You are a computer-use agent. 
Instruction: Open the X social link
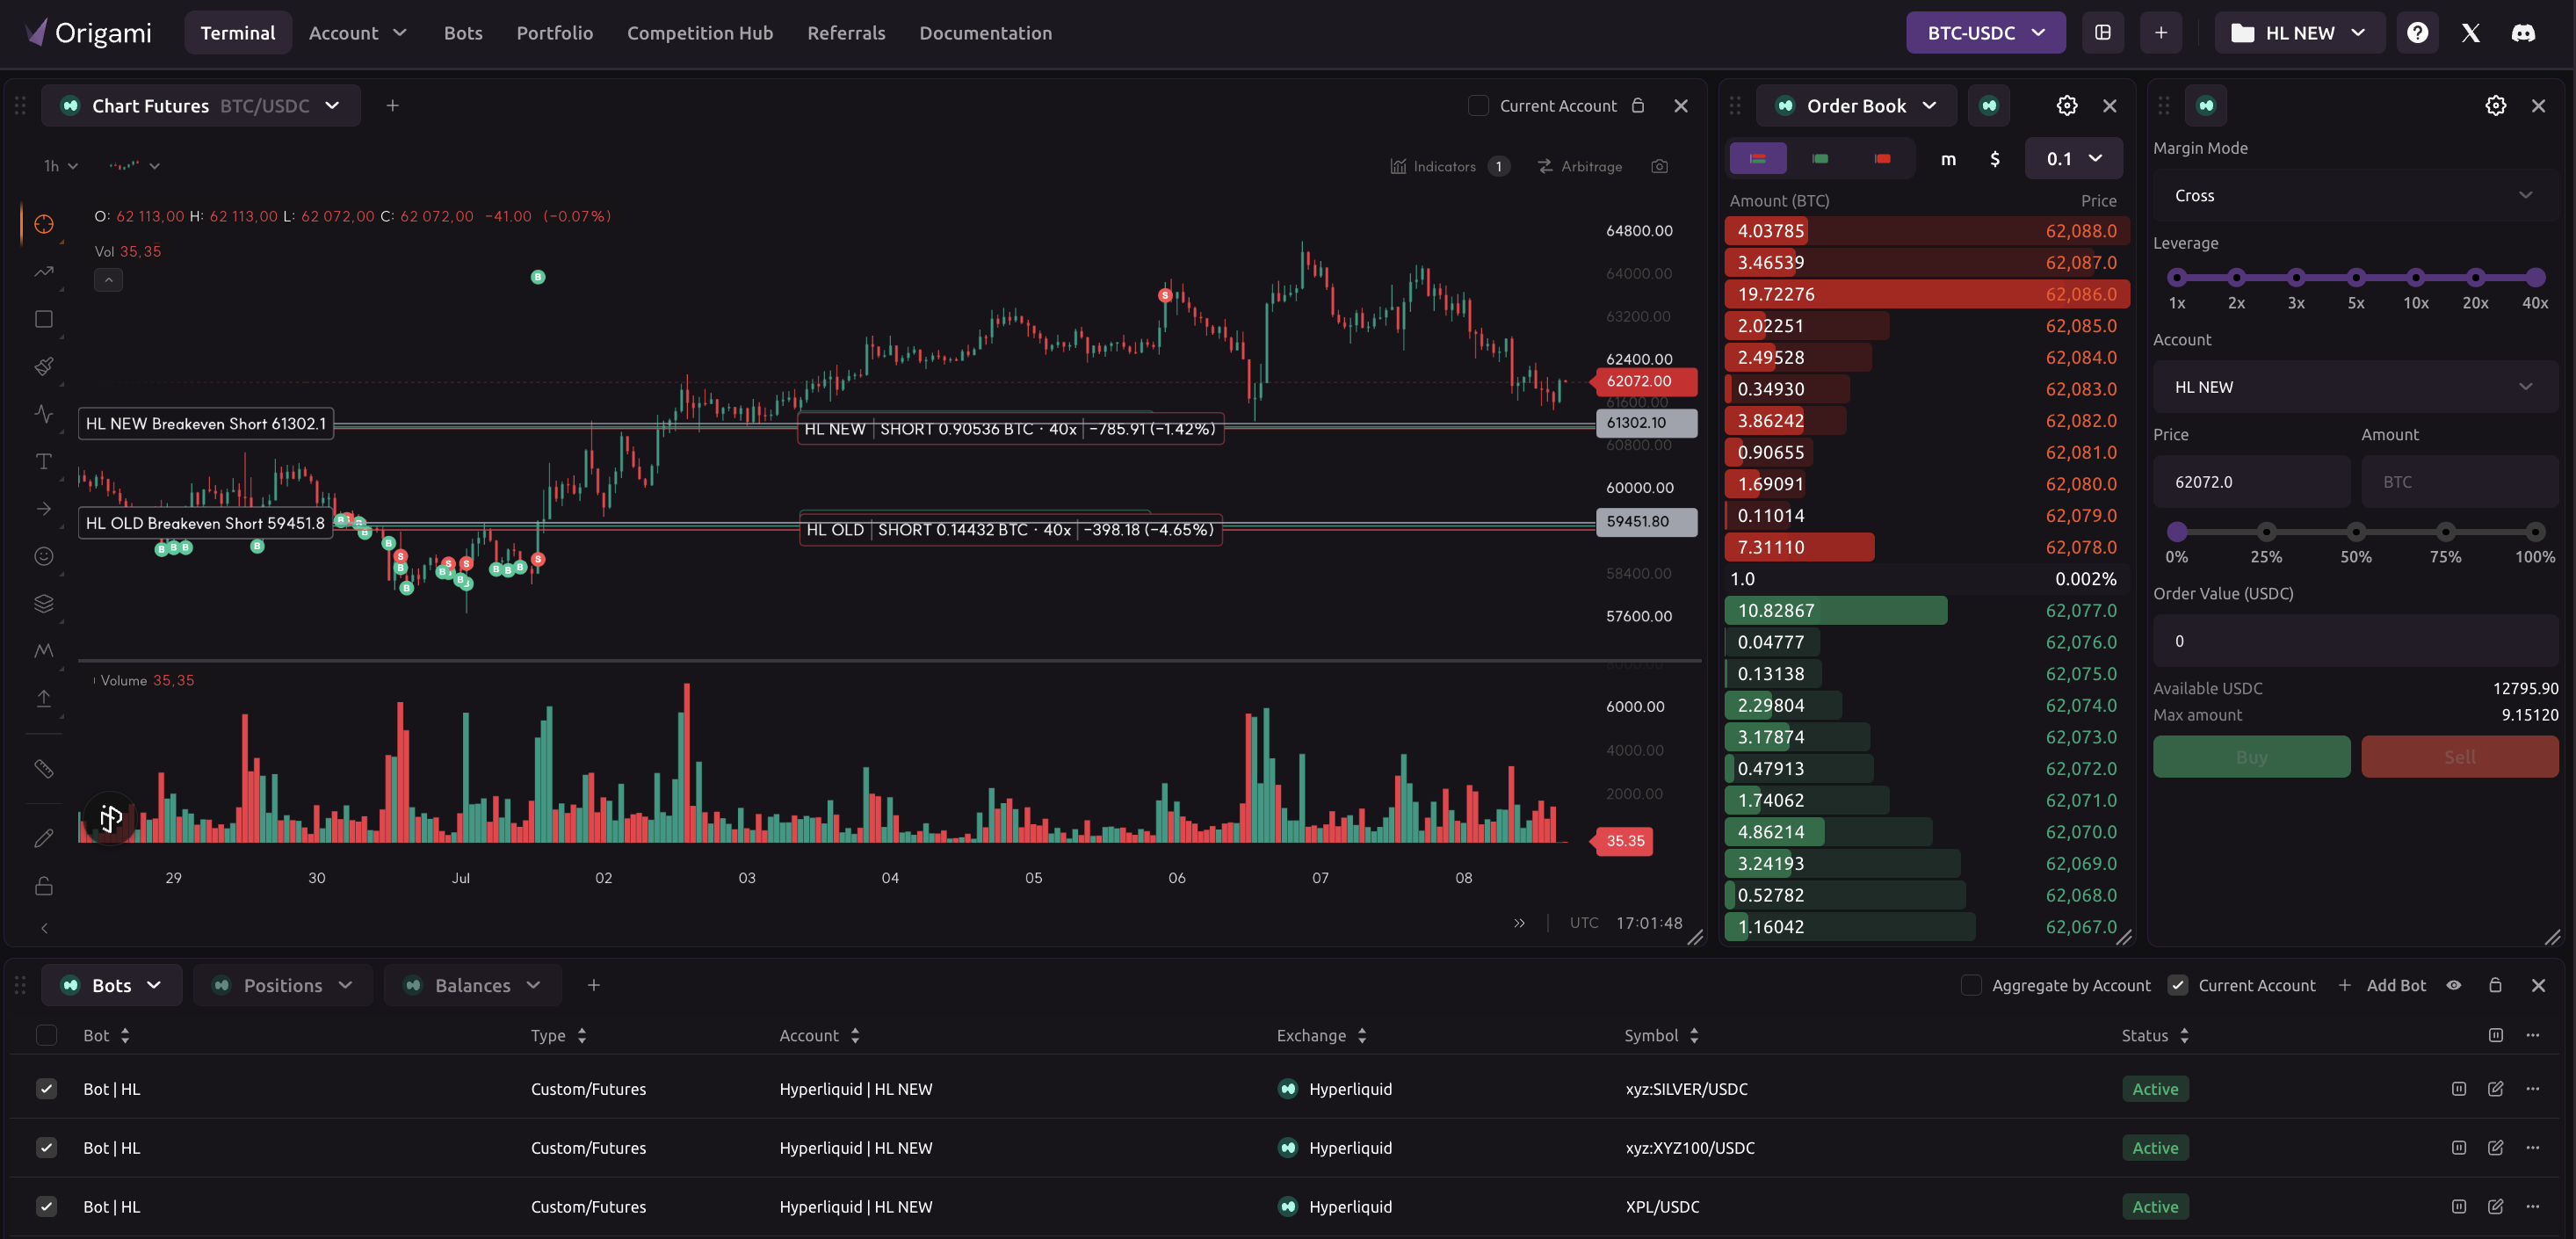pyautogui.click(x=2471, y=33)
